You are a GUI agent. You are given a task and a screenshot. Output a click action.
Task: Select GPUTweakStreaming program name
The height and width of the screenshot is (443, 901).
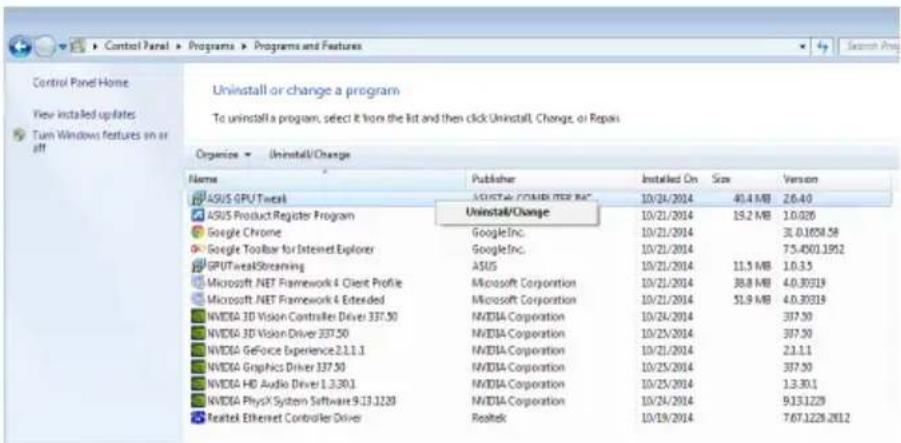(x=255, y=267)
